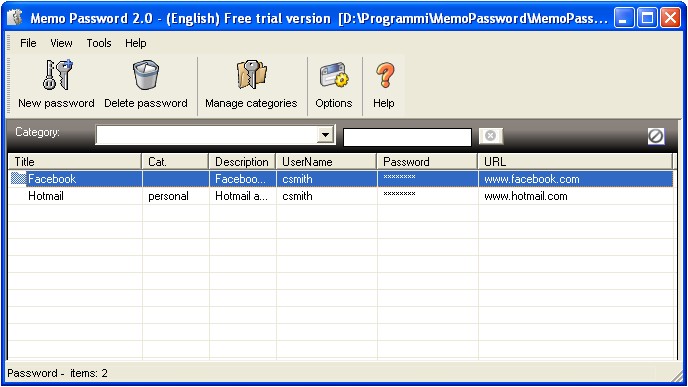Click csmith in the Hotmail row
This screenshot has height=387, width=688.
pos(297,196)
